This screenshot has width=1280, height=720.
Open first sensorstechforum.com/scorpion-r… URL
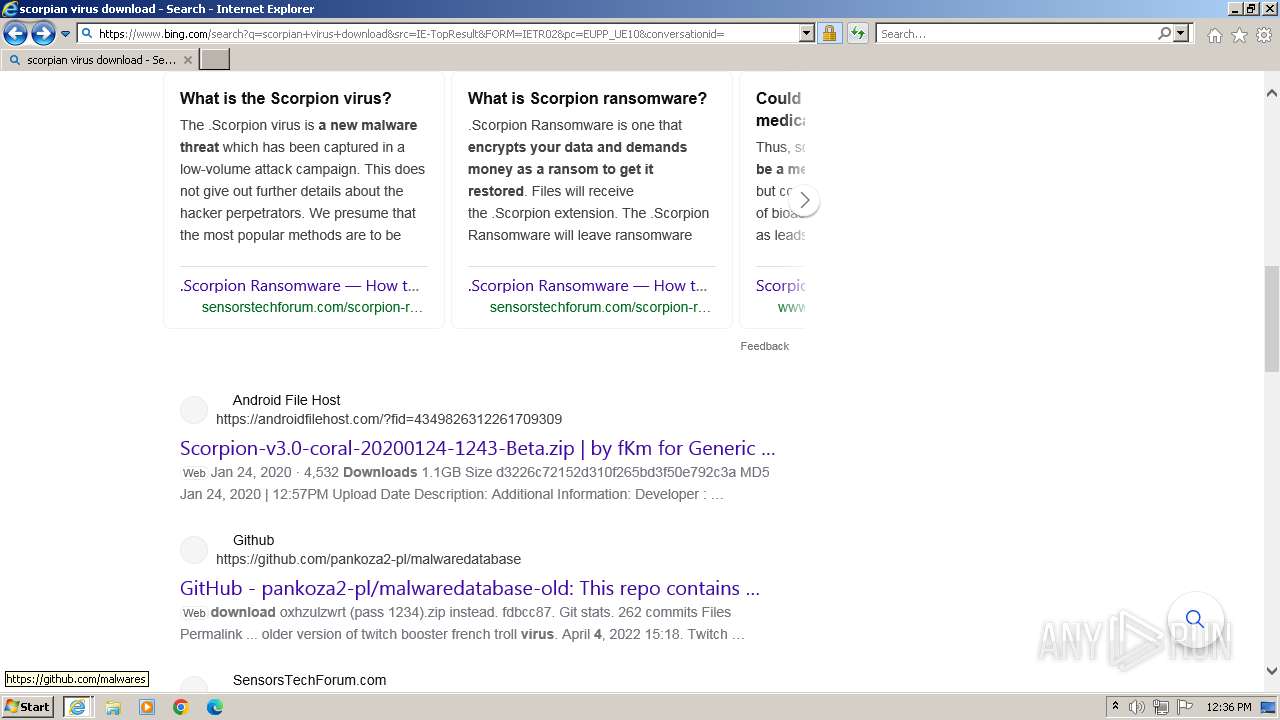(x=312, y=307)
